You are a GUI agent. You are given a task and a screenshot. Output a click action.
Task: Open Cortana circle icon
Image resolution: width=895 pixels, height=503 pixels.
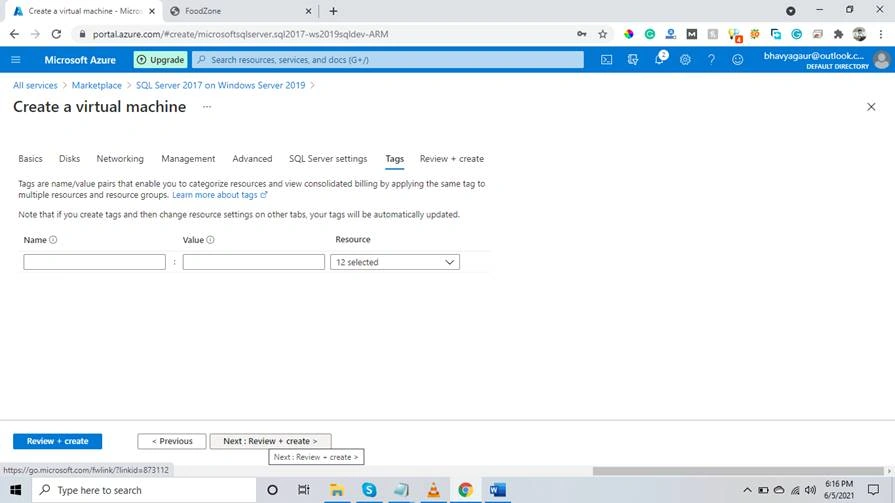click(x=272, y=490)
